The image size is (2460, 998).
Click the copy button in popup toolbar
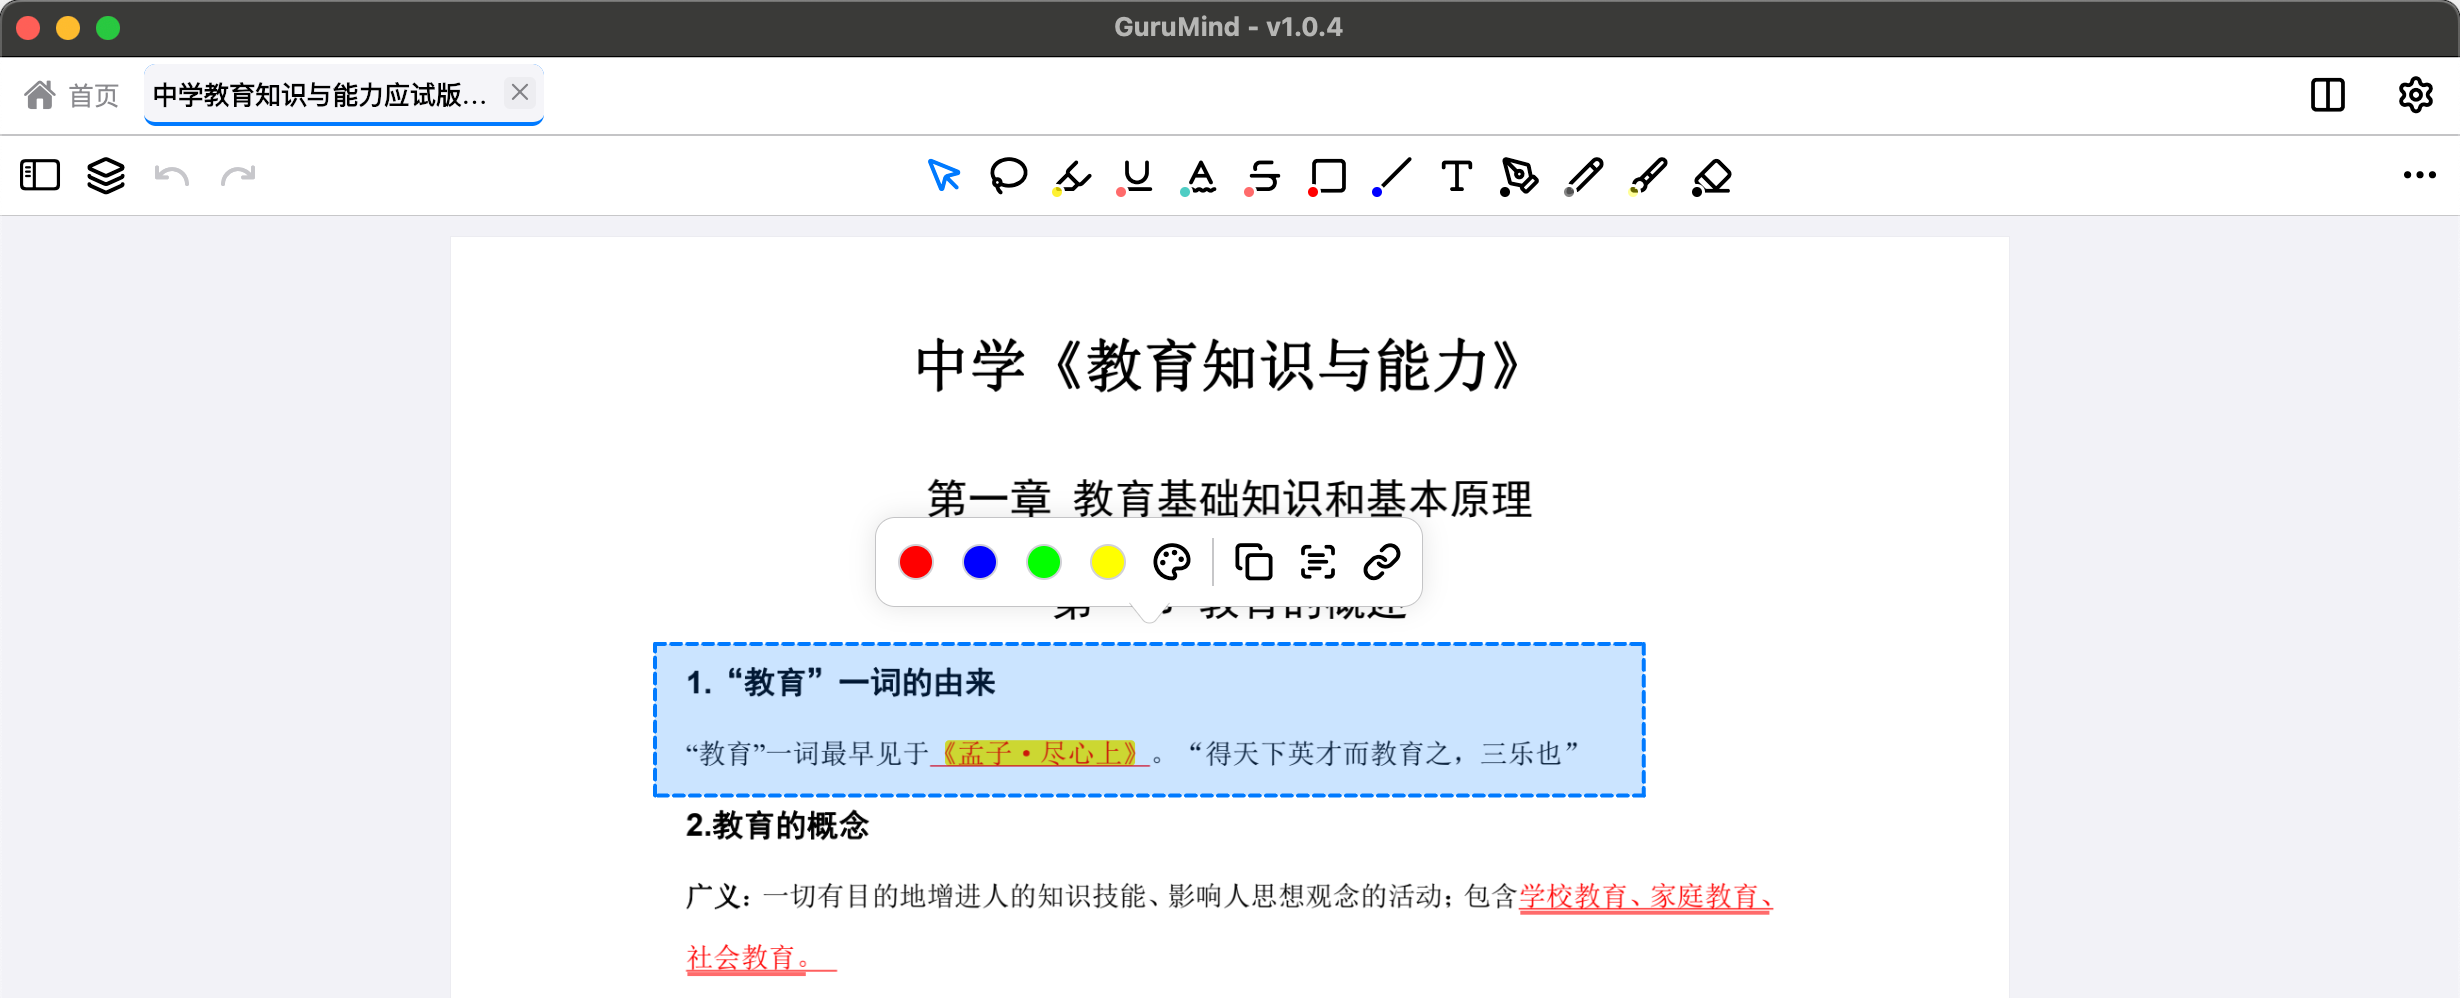pyautogui.click(x=1253, y=562)
